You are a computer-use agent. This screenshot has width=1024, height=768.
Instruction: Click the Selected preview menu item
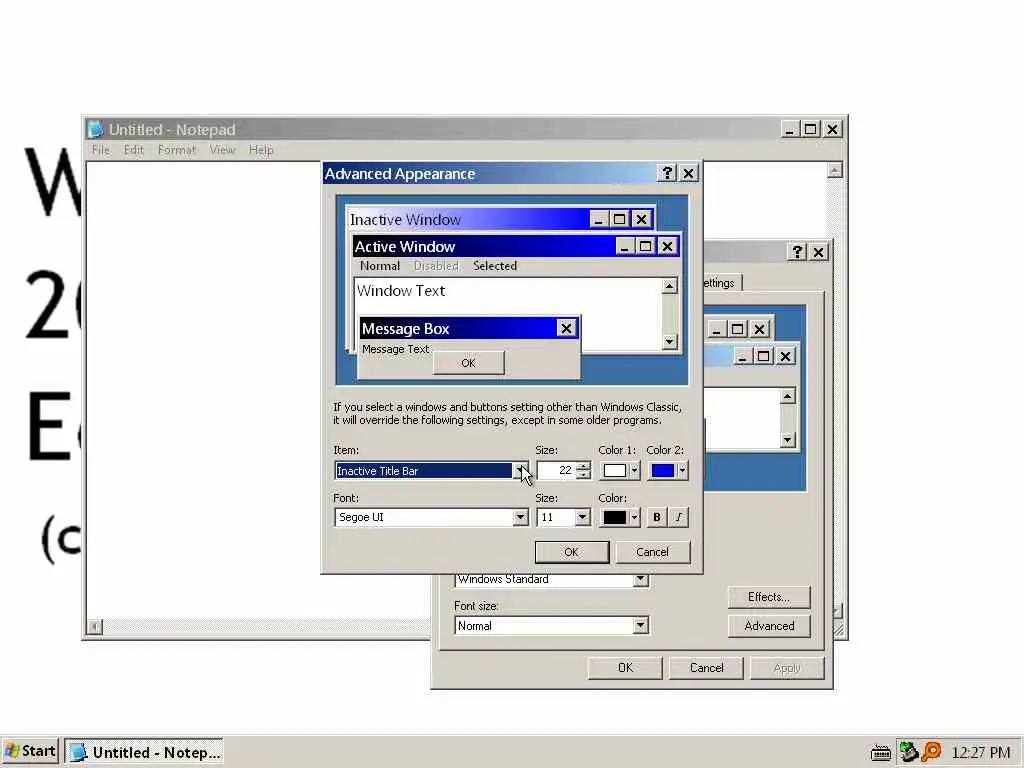pyautogui.click(x=494, y=266)
